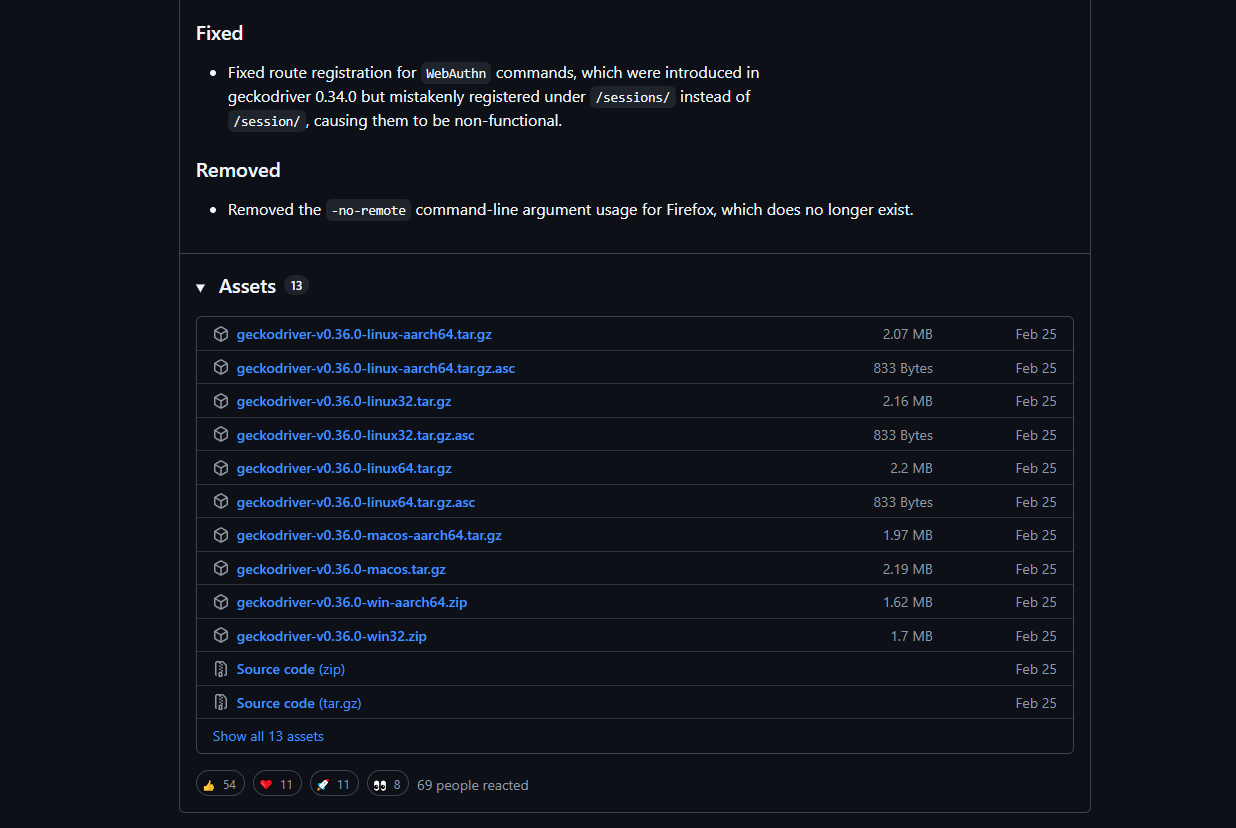Image resolution: width=1236 pixels, height=828 pixels.
Task: Click package icon beside win-aarch64.zip
Action: pos(221,602)
